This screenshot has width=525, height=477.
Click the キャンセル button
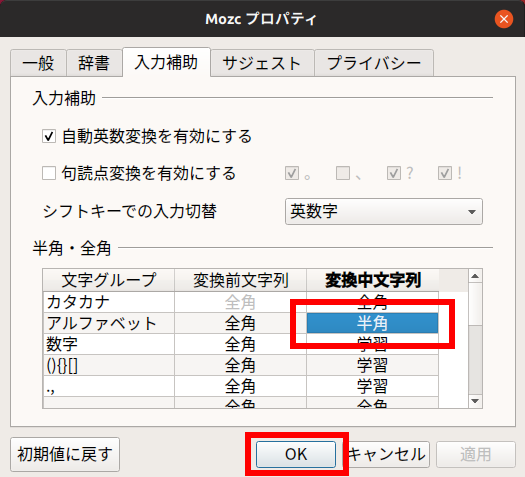click(387, 454)
